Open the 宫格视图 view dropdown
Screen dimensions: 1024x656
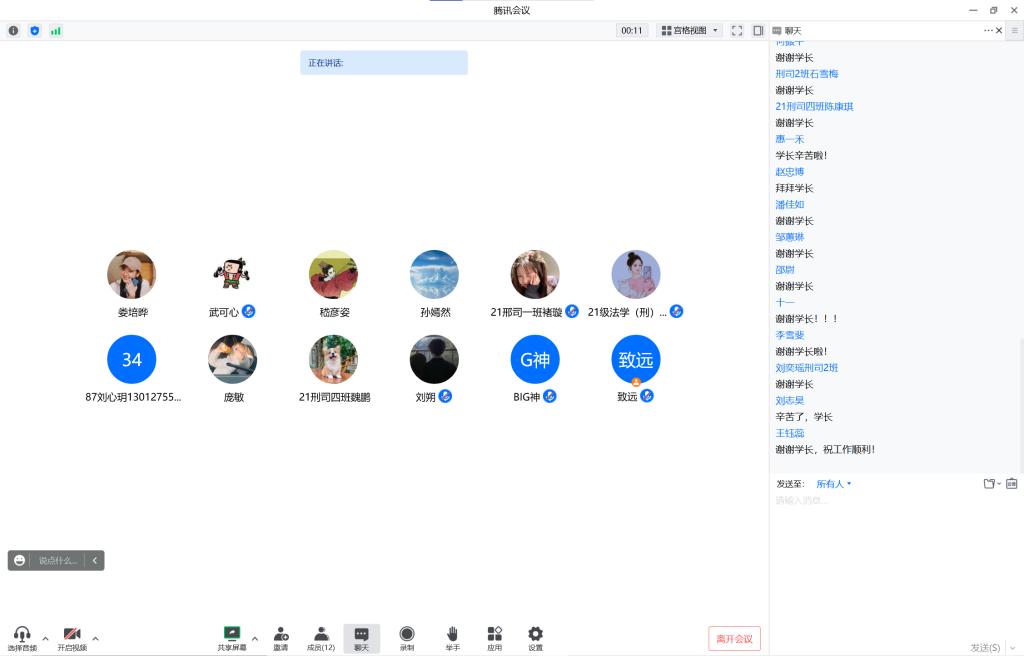pyautogui.click(x=690, y=31)
